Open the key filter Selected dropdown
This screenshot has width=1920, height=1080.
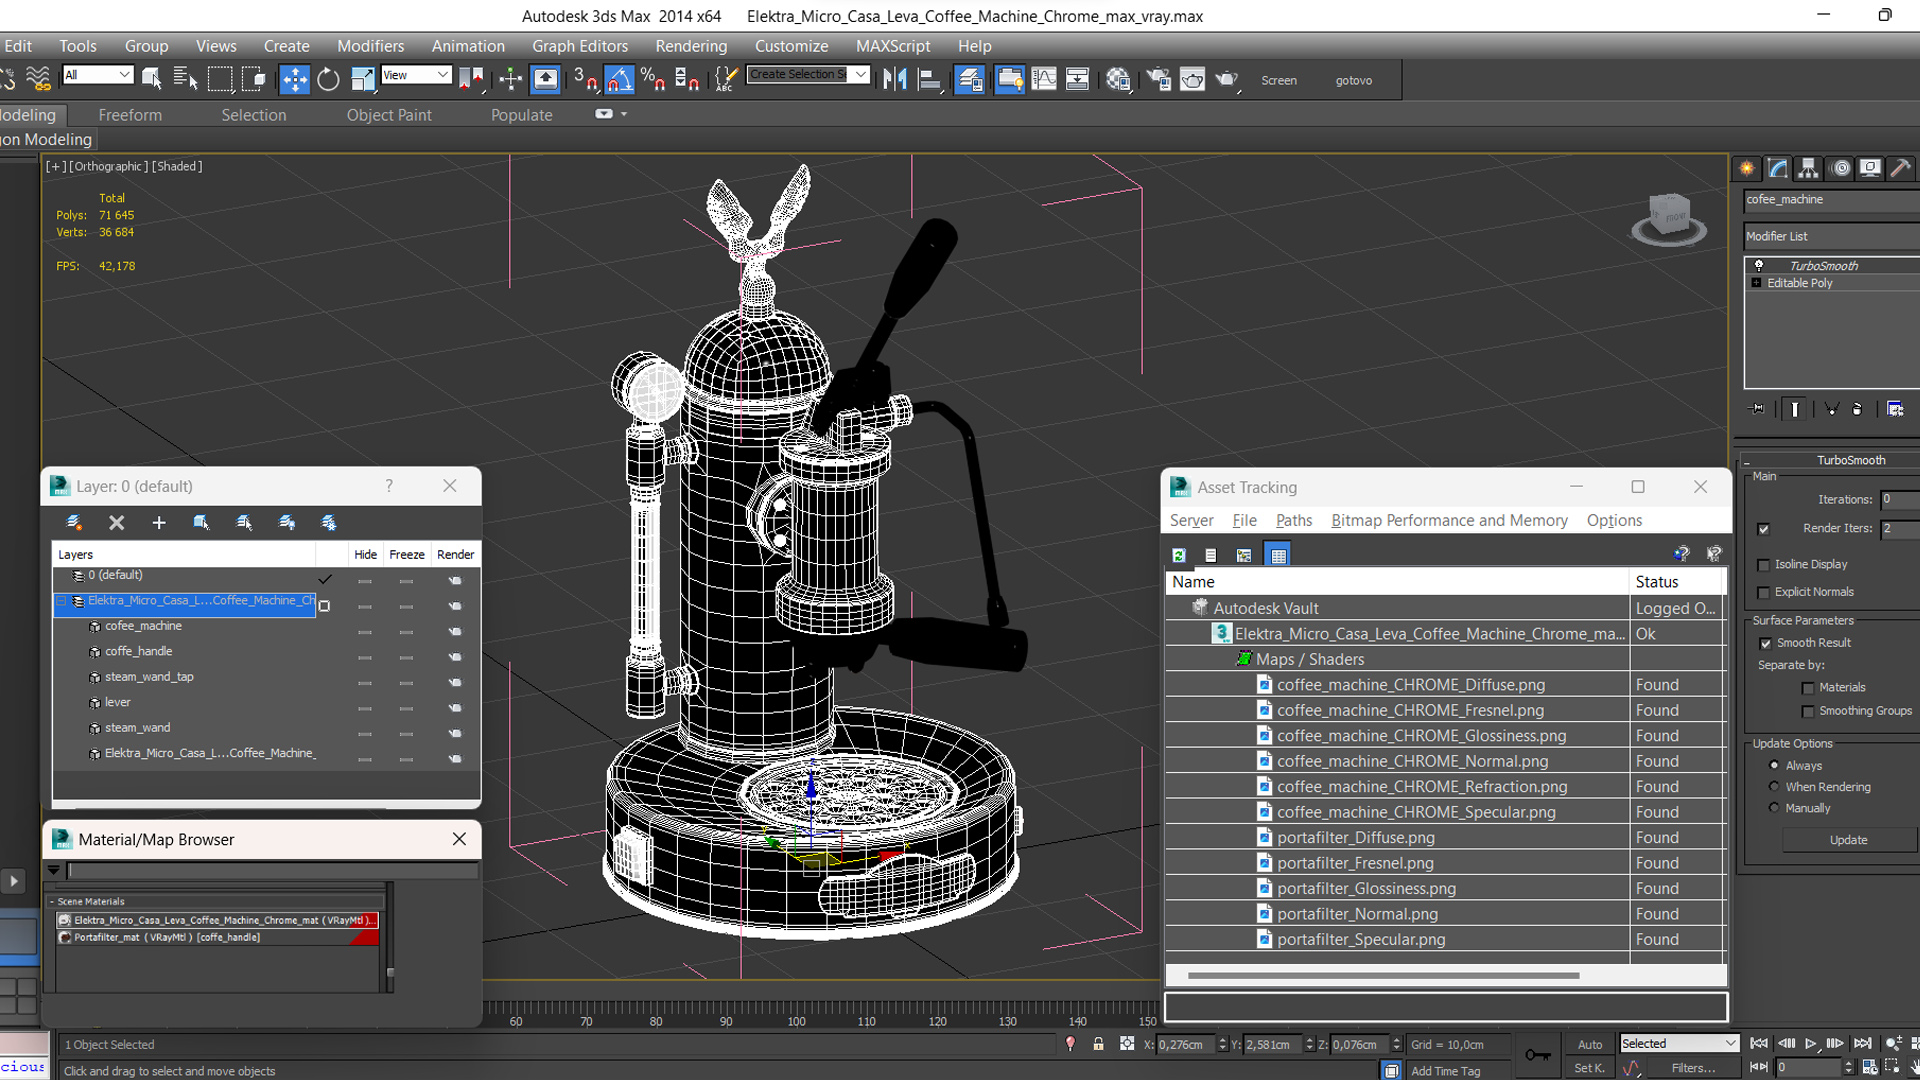(1680, 1043)
